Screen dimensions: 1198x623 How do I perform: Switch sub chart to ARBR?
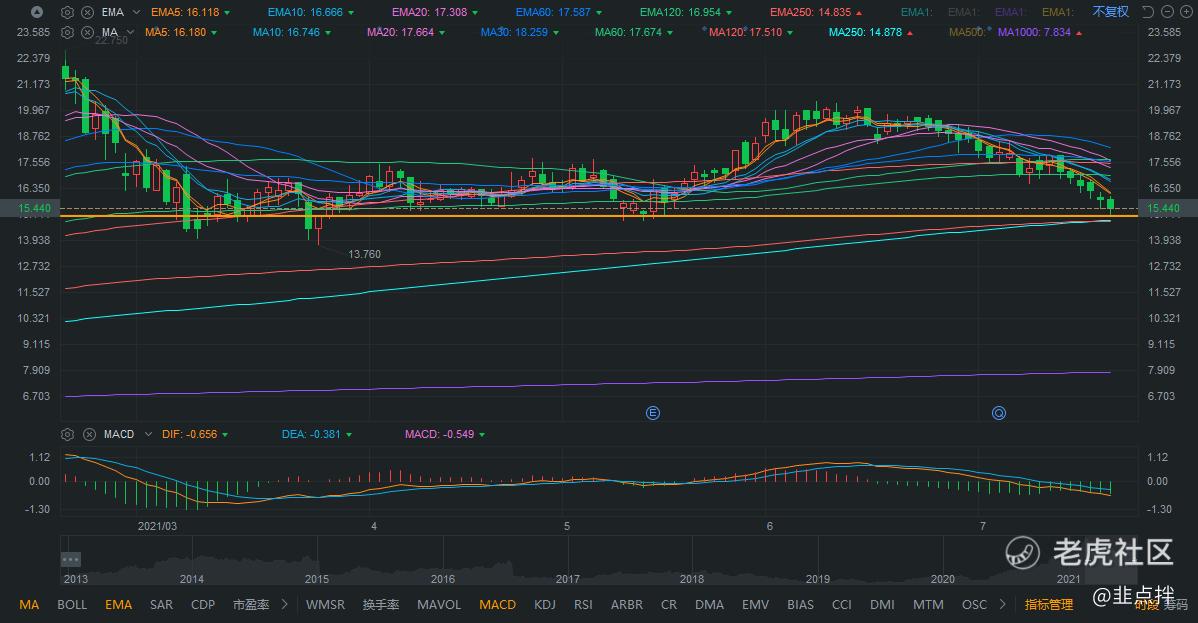(627, 605)
